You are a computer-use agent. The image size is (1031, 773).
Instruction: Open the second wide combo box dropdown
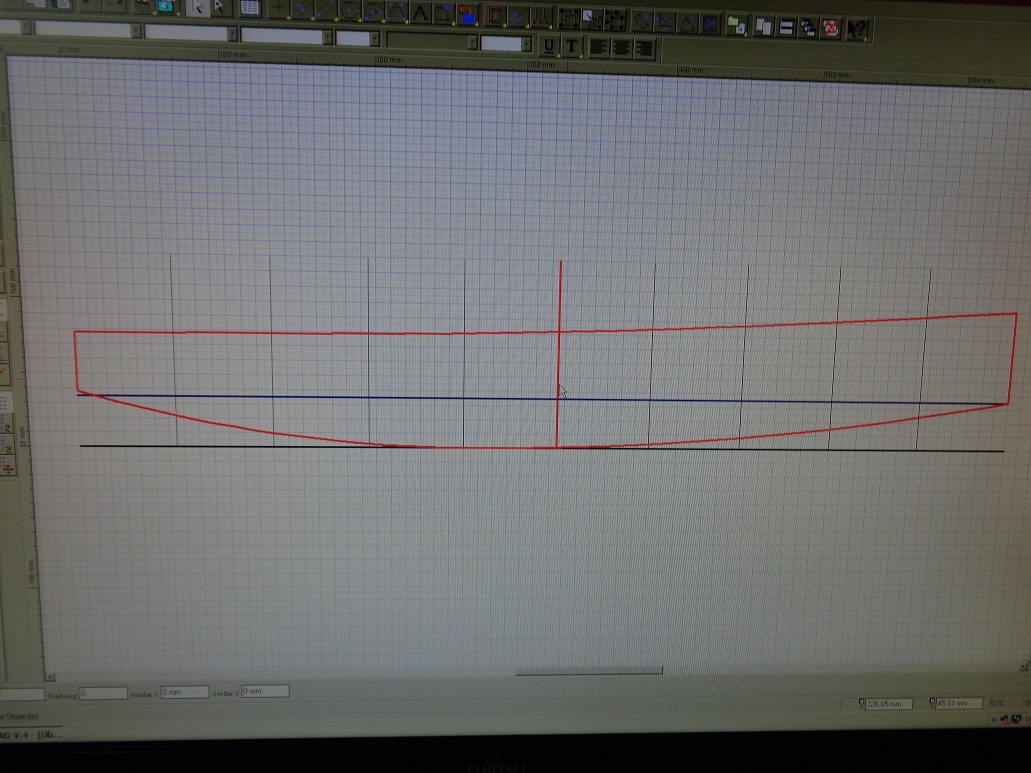(232, 34)
